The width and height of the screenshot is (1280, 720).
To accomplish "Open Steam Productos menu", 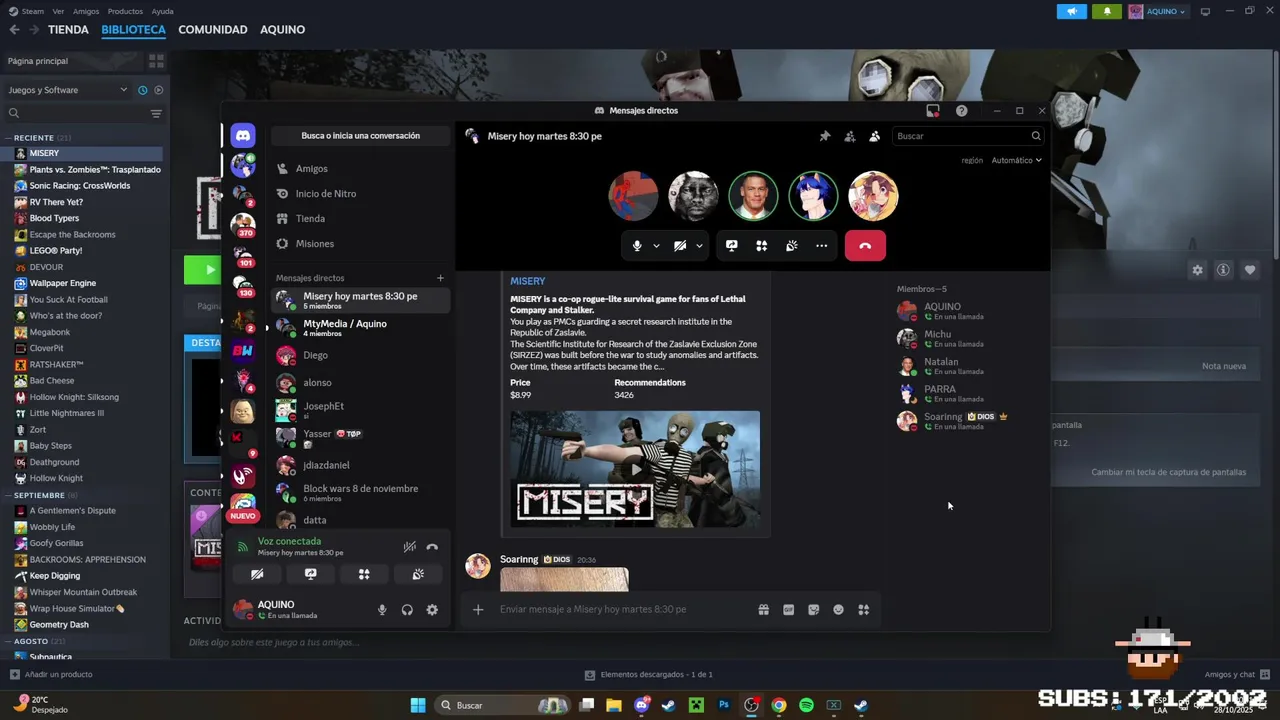I will [125, 11].
